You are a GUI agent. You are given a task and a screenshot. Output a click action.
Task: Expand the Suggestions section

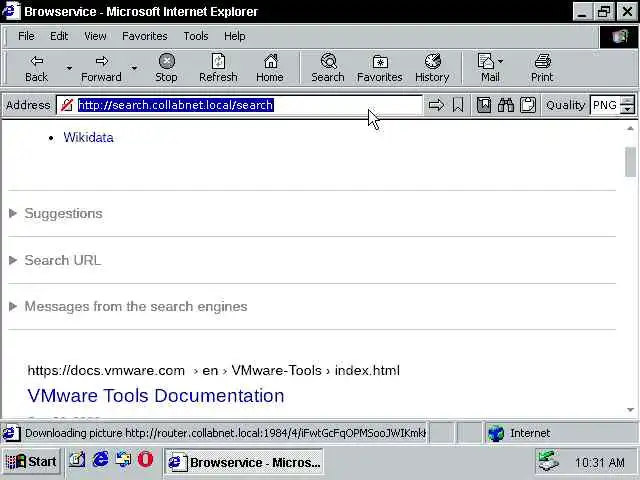coord(56,213)
